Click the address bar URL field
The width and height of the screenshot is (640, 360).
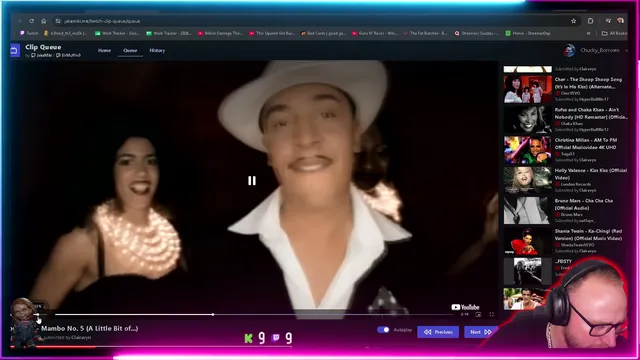click(314, 21)
